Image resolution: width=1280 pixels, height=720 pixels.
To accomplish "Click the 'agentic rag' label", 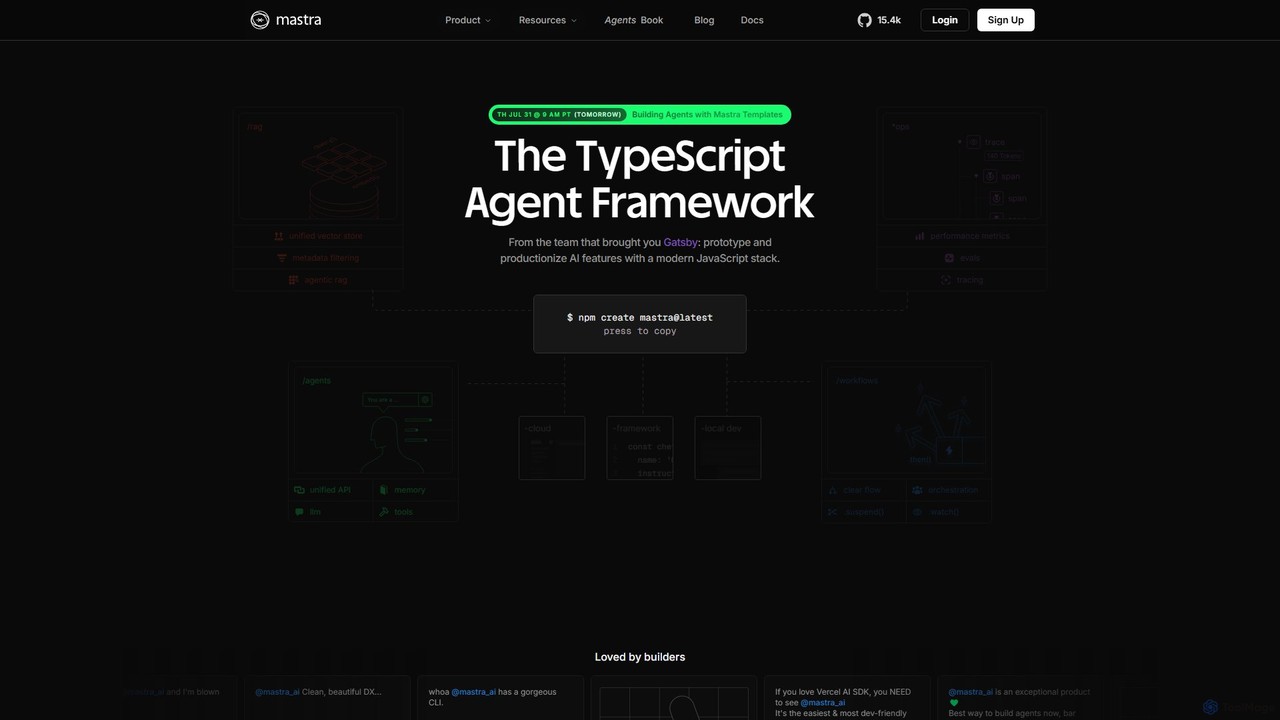I will 326,280.
